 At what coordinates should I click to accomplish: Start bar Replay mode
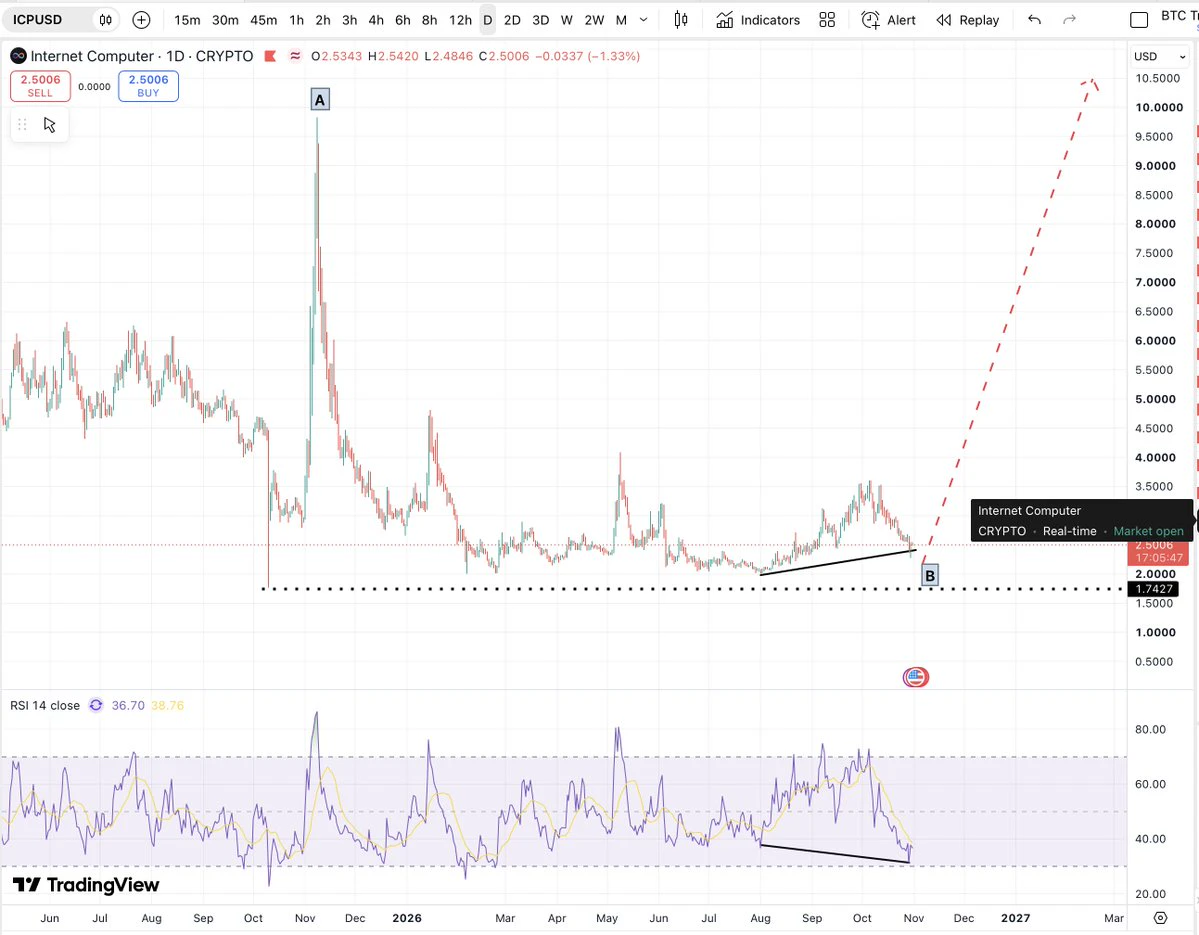pyautogui.click(x=968, y=20)
